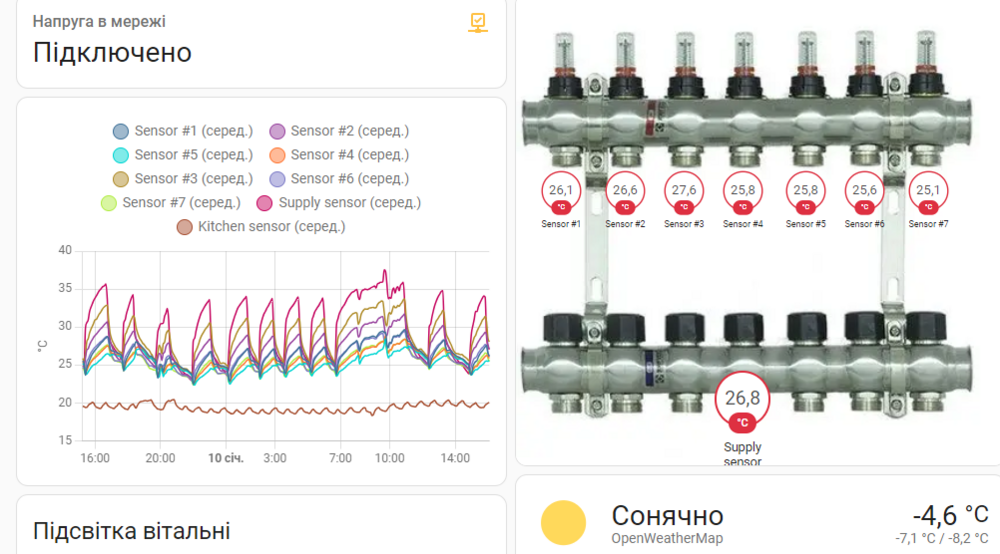Toggle Supply sensor legend entry
The height and width of the screenshot is (554, 1000).
point(339,203)
